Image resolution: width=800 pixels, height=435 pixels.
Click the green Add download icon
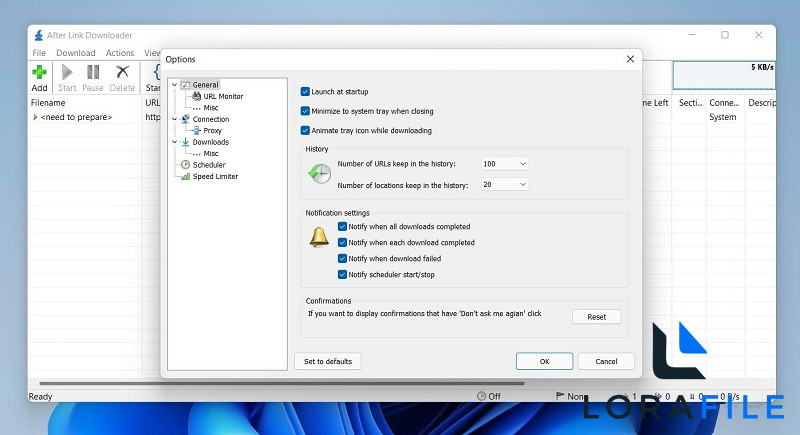(39, 72)
